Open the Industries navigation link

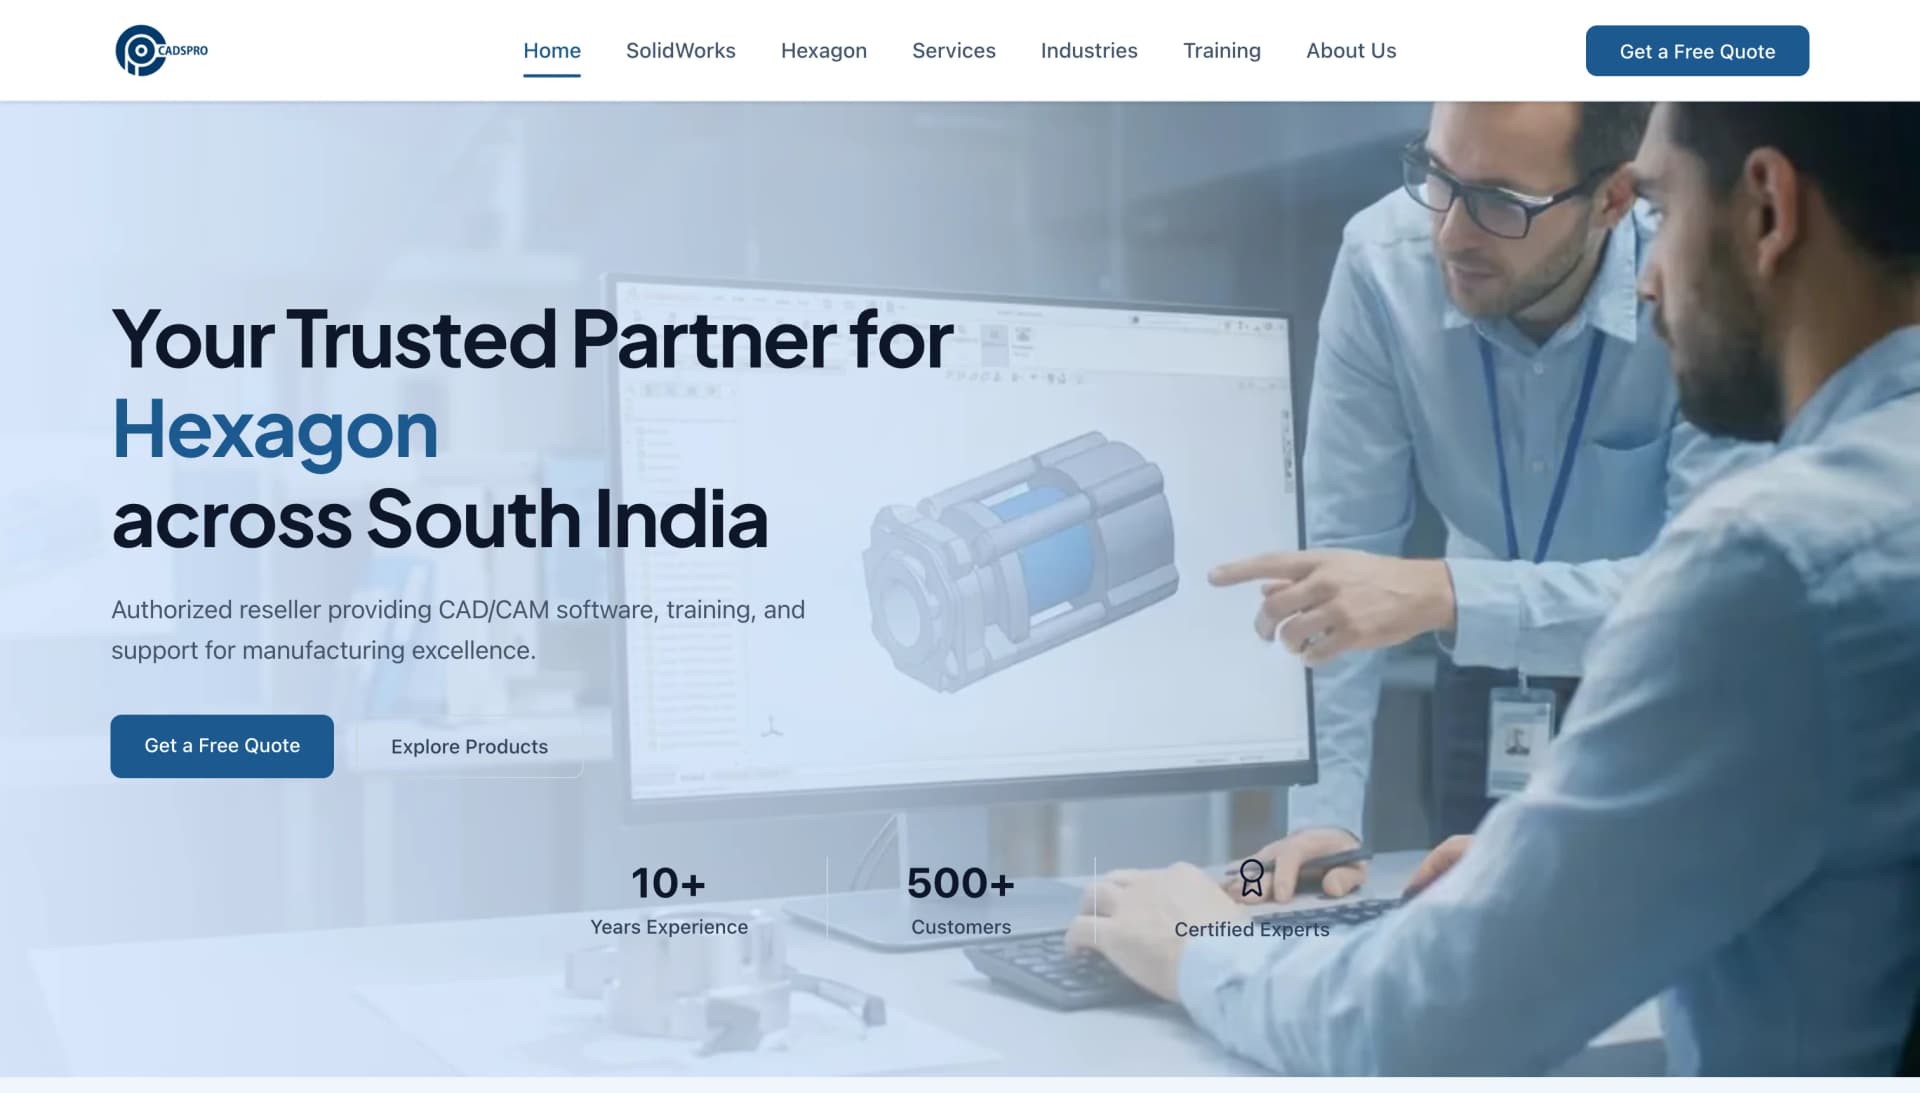[1089, 50]
